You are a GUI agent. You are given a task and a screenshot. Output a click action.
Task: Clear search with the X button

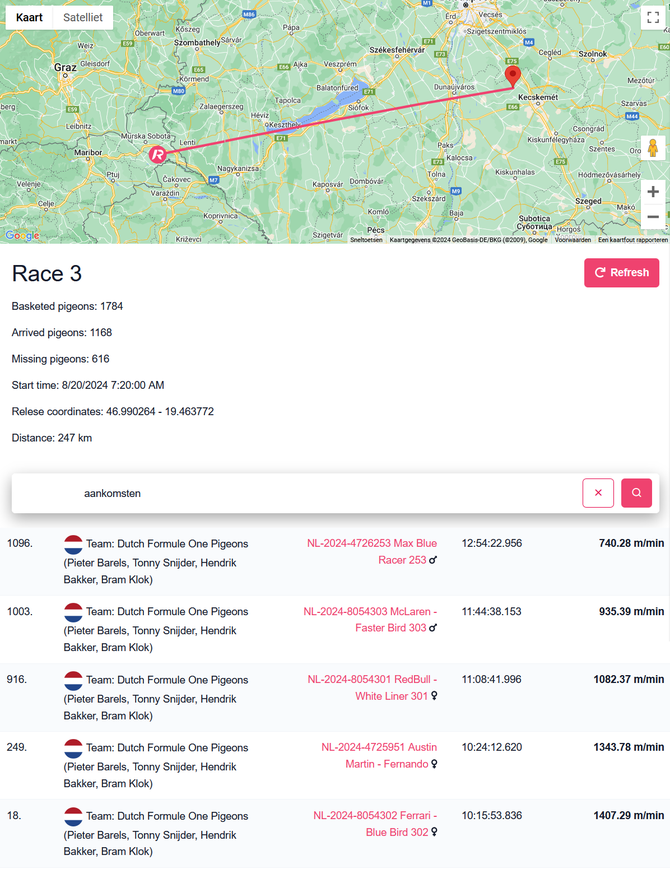click(598, 493)
